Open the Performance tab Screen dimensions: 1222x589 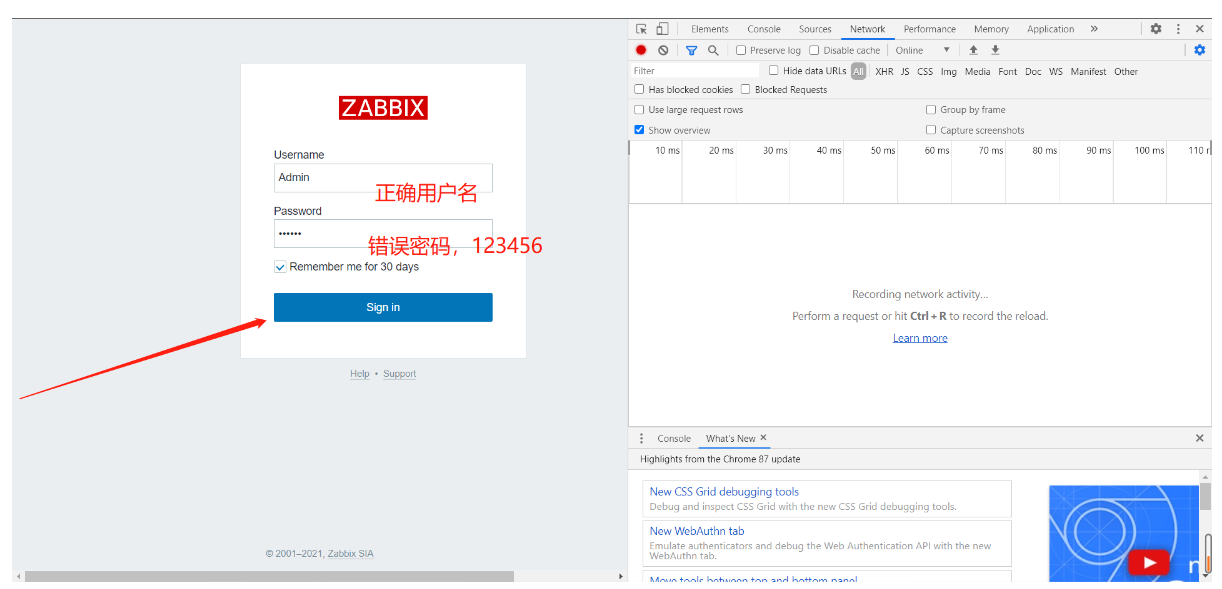(x=930, y=29)
